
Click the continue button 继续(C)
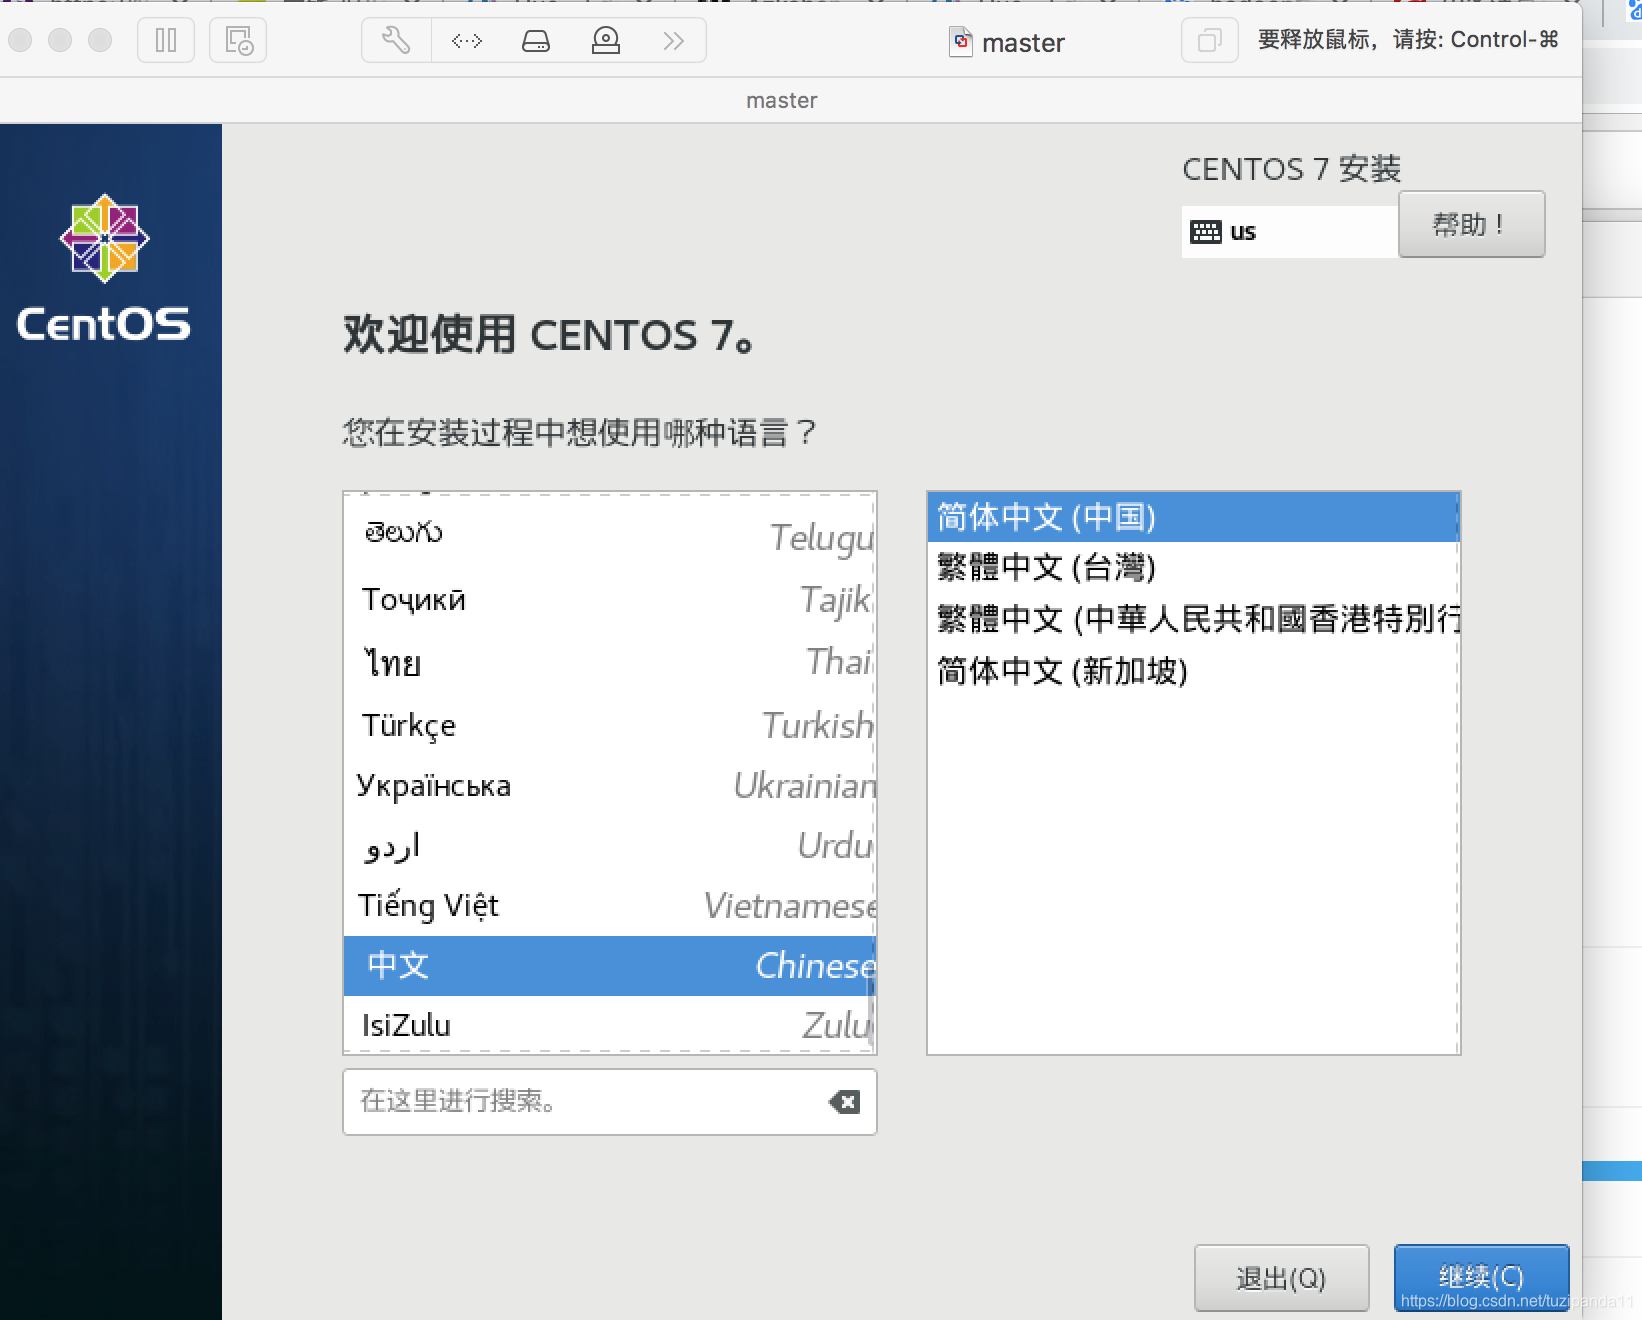(1481, 1278)
